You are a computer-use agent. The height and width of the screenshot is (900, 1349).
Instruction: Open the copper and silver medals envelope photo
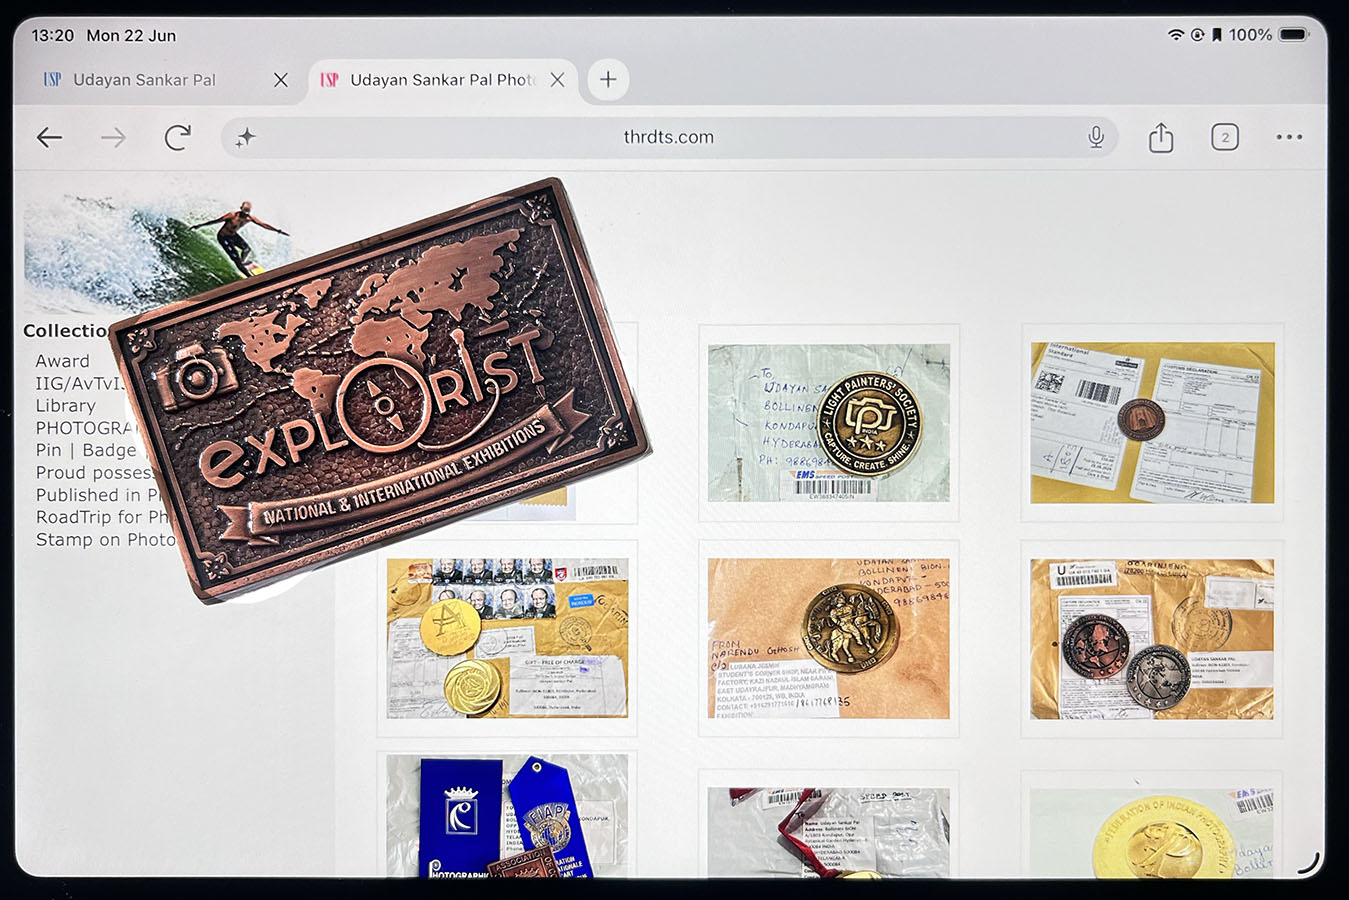click(x=1152, y=638)
